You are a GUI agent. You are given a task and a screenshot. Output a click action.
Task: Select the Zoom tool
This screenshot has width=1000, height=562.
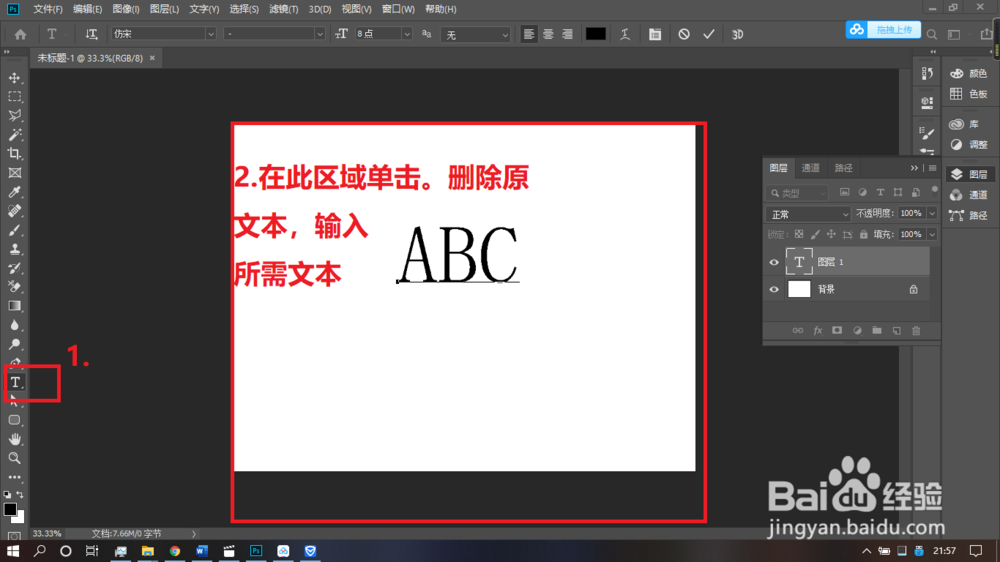click(x=14, y=458)
